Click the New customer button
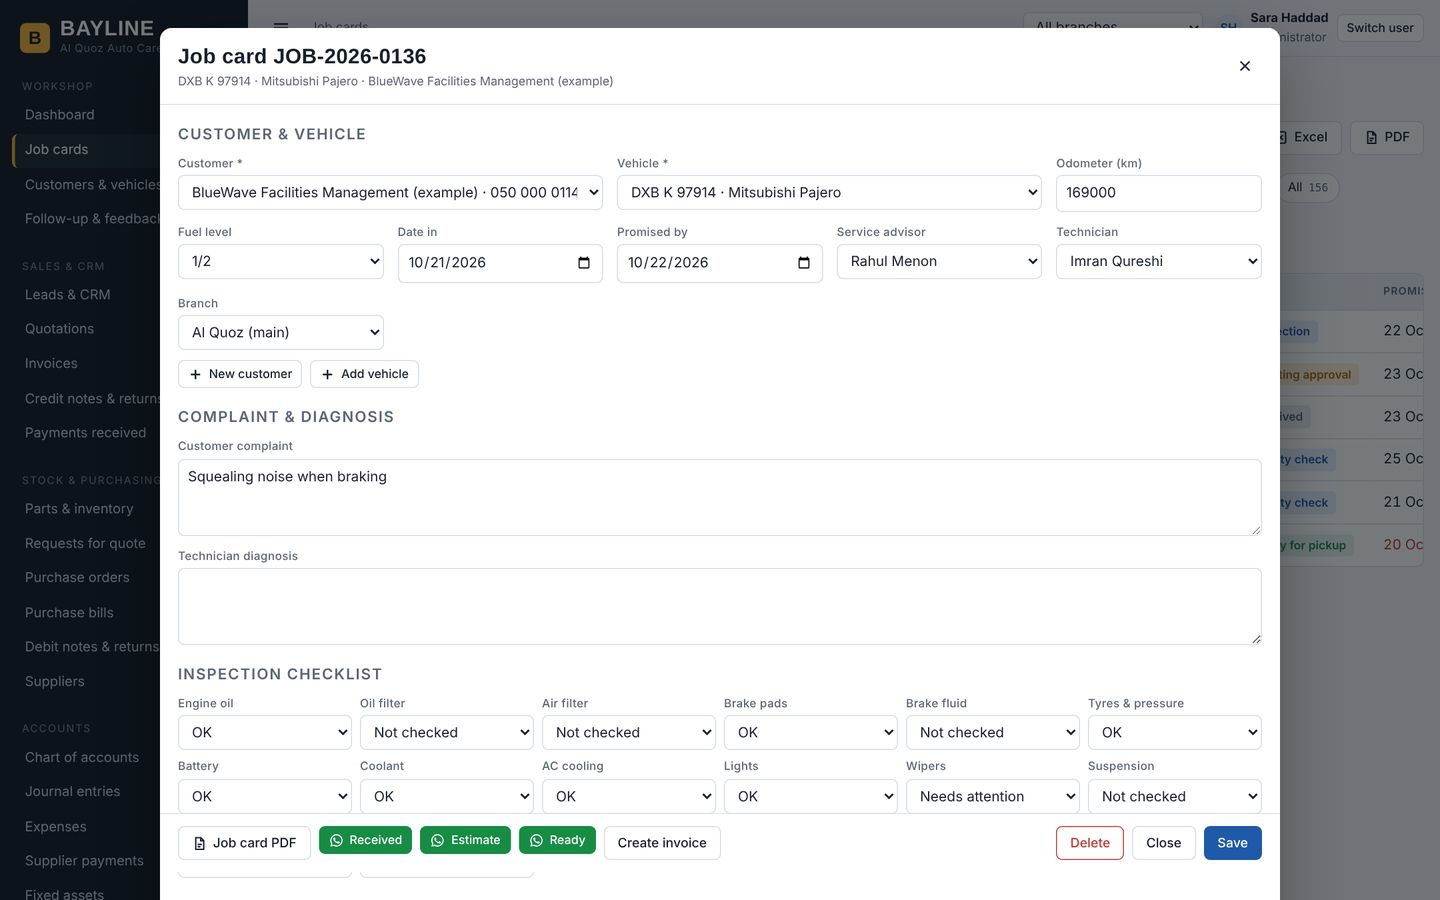 click(240, 374)
